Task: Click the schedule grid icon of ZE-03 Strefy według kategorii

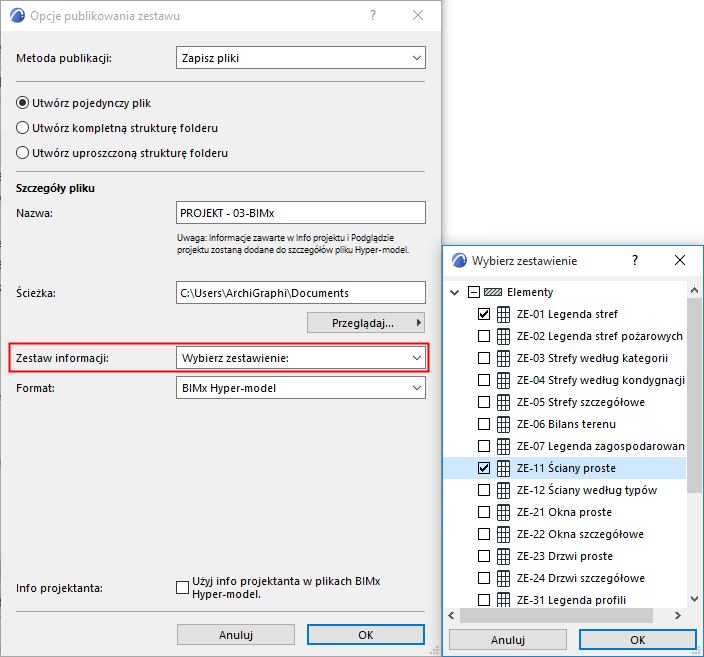Action: (x=503, y=358)
